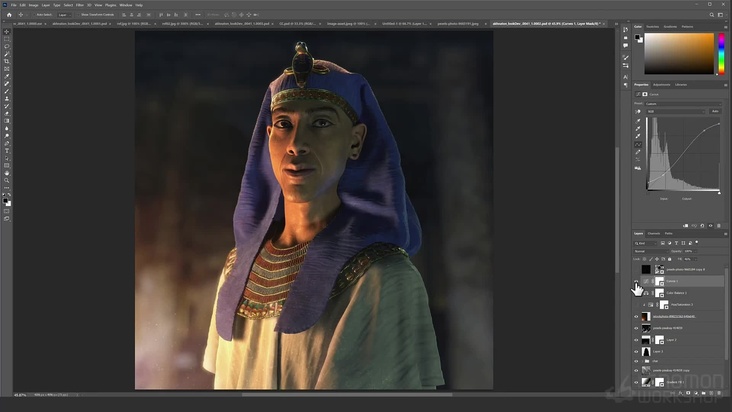732x412 pixels.
Task: Select the Lasso tool
Action: (x=7, y=47)
